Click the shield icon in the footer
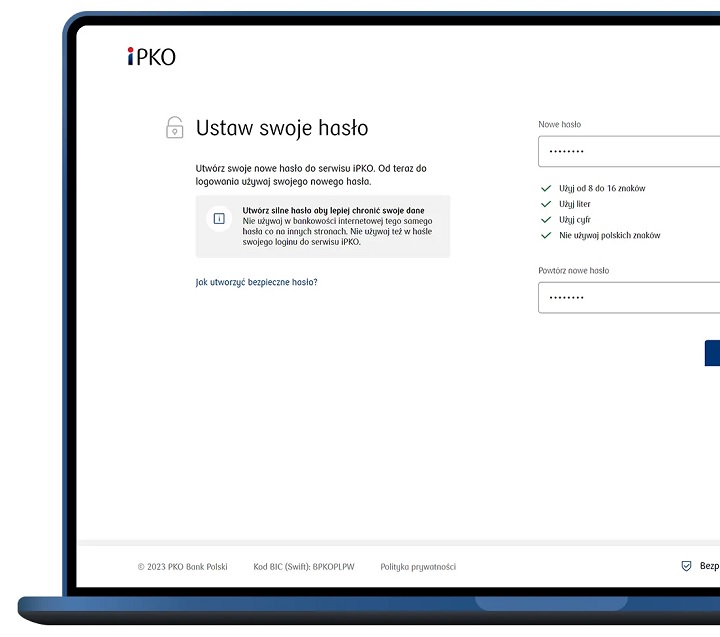 pyautogui.click(x=686, y=566)
